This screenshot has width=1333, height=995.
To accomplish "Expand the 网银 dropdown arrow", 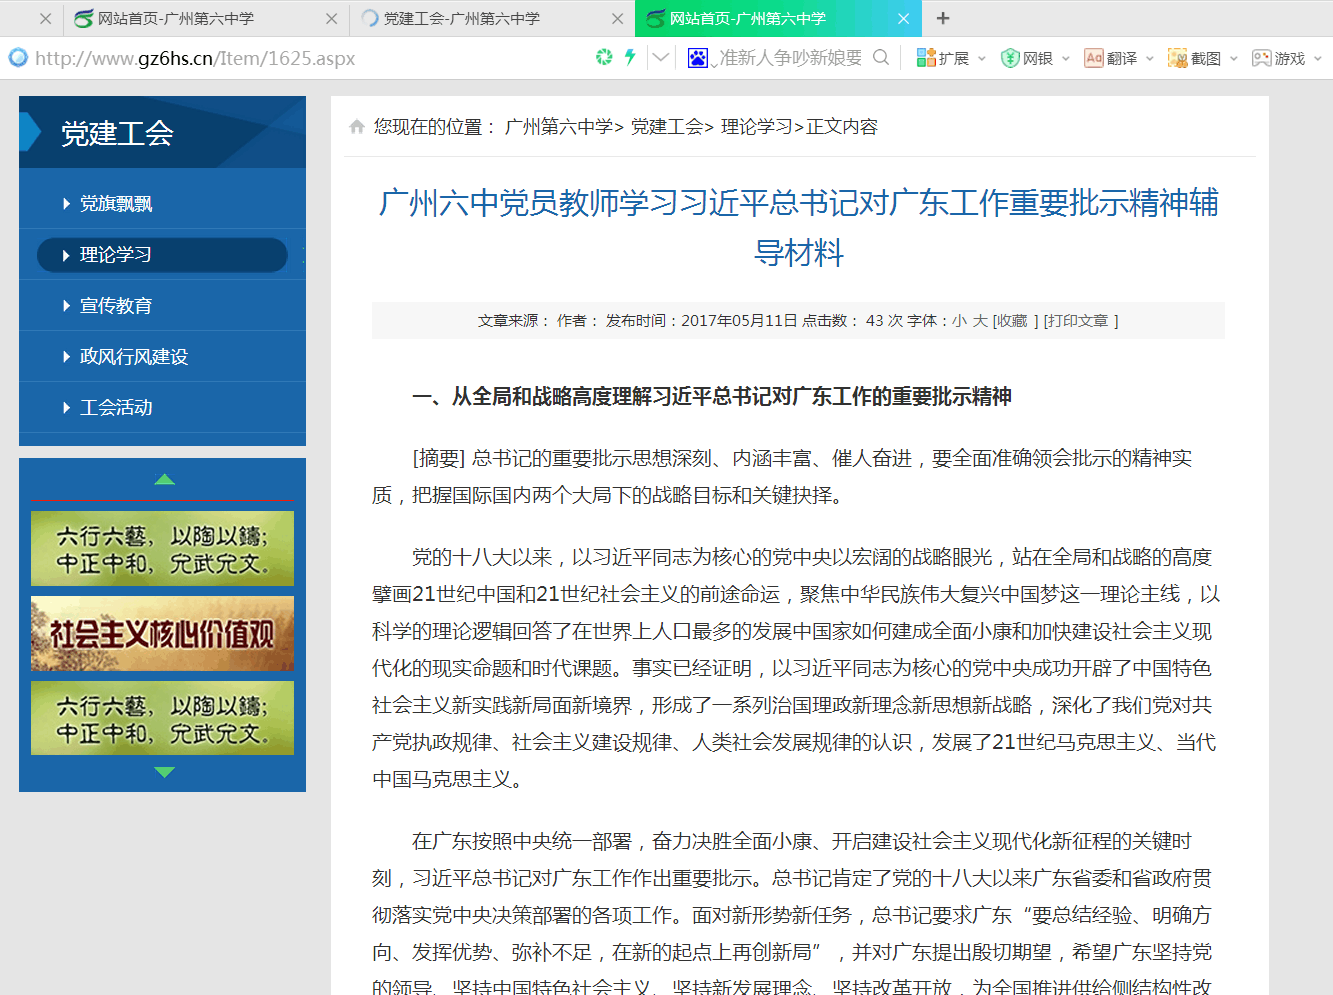I will pyautogui.click(x=1066, y=59).
